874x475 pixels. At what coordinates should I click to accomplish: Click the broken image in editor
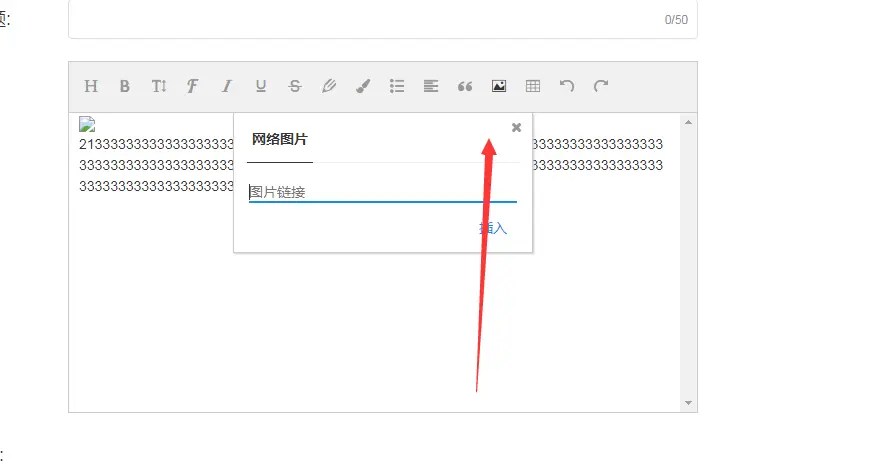pyautogui.click(x=87, y=124)
